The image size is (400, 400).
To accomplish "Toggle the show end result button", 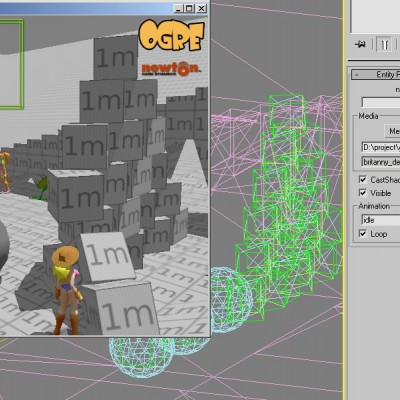I will click(384, 45).
